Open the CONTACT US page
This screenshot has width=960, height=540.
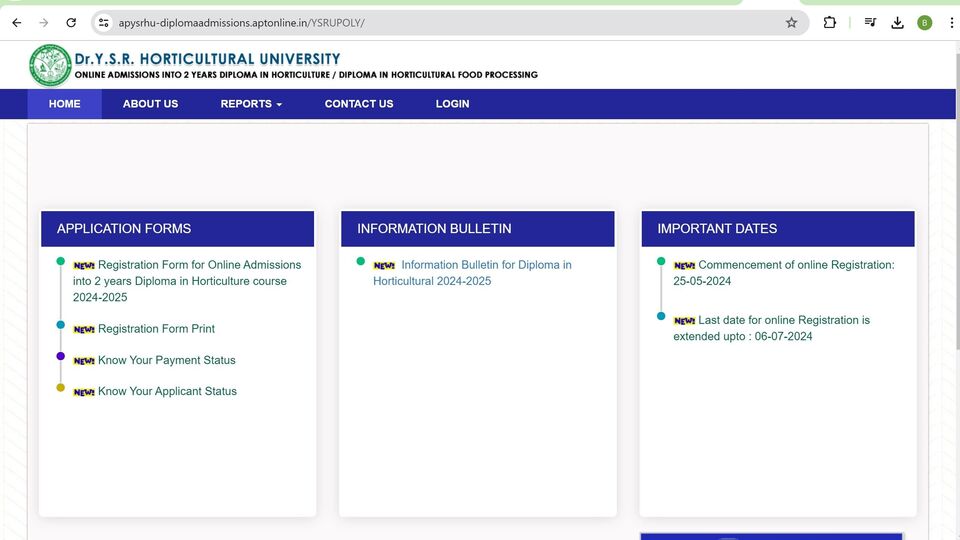click(359, 104)
